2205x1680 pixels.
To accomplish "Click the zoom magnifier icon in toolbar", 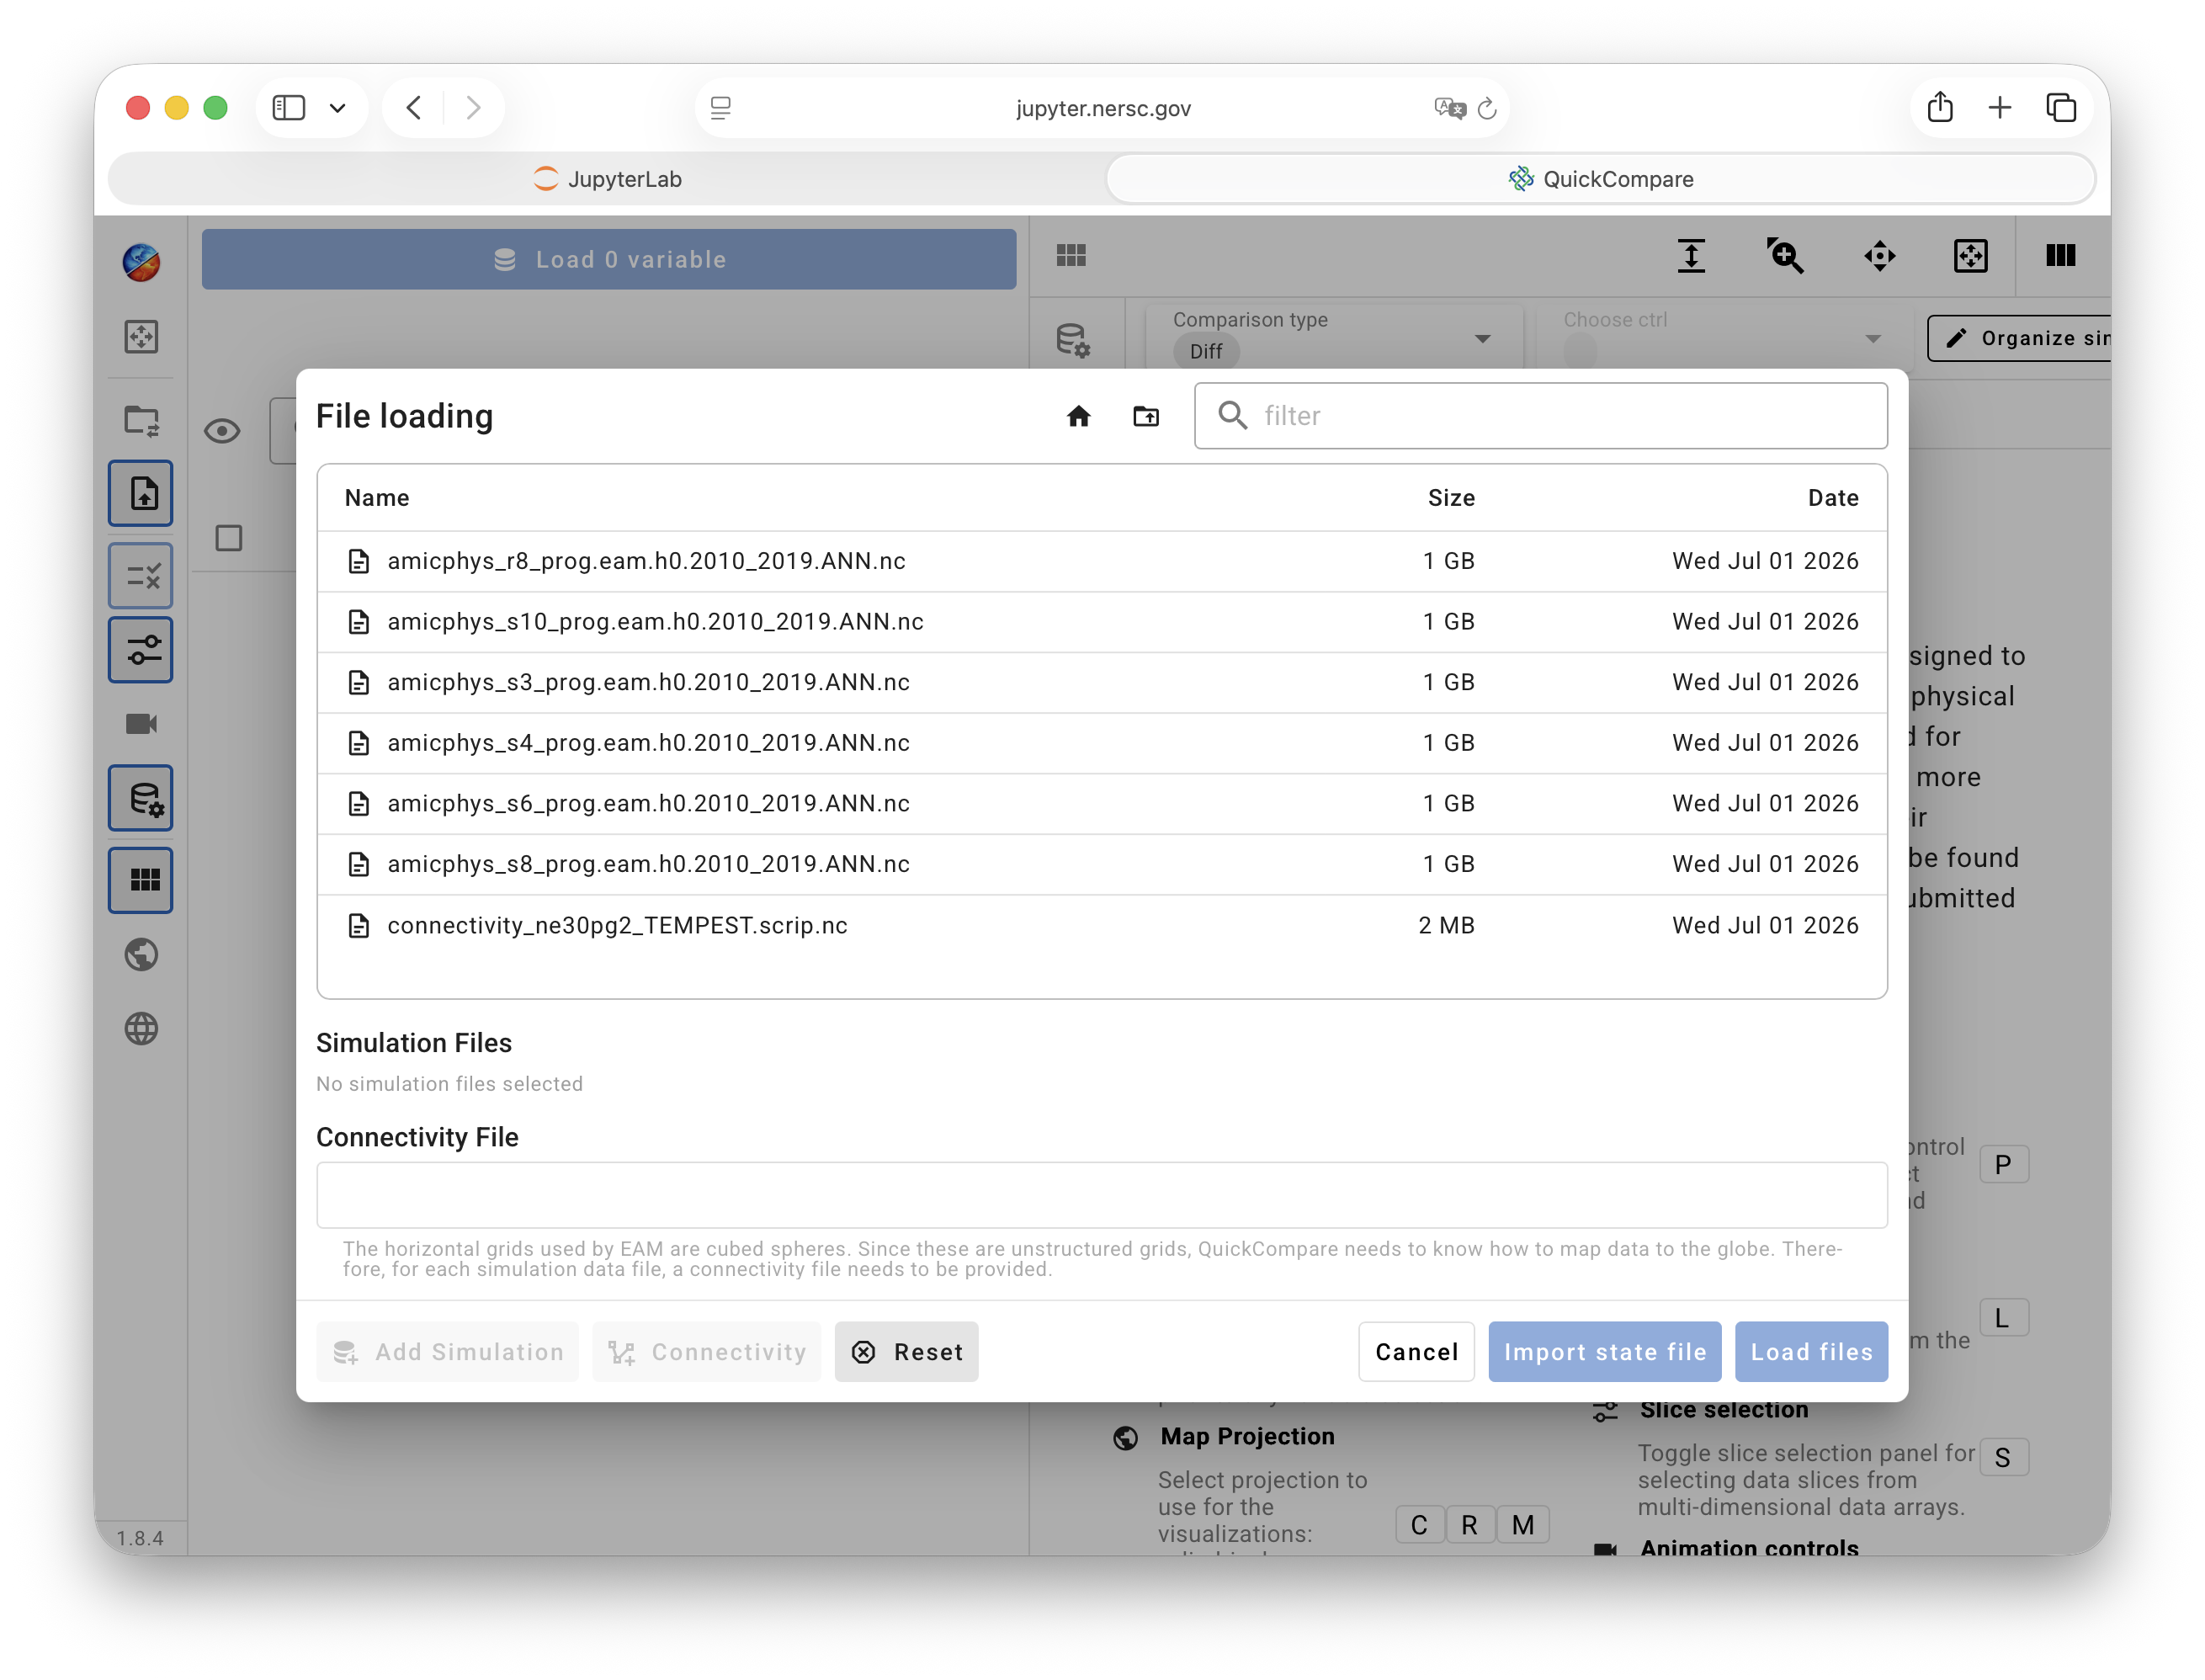I will pos(1785,256).
